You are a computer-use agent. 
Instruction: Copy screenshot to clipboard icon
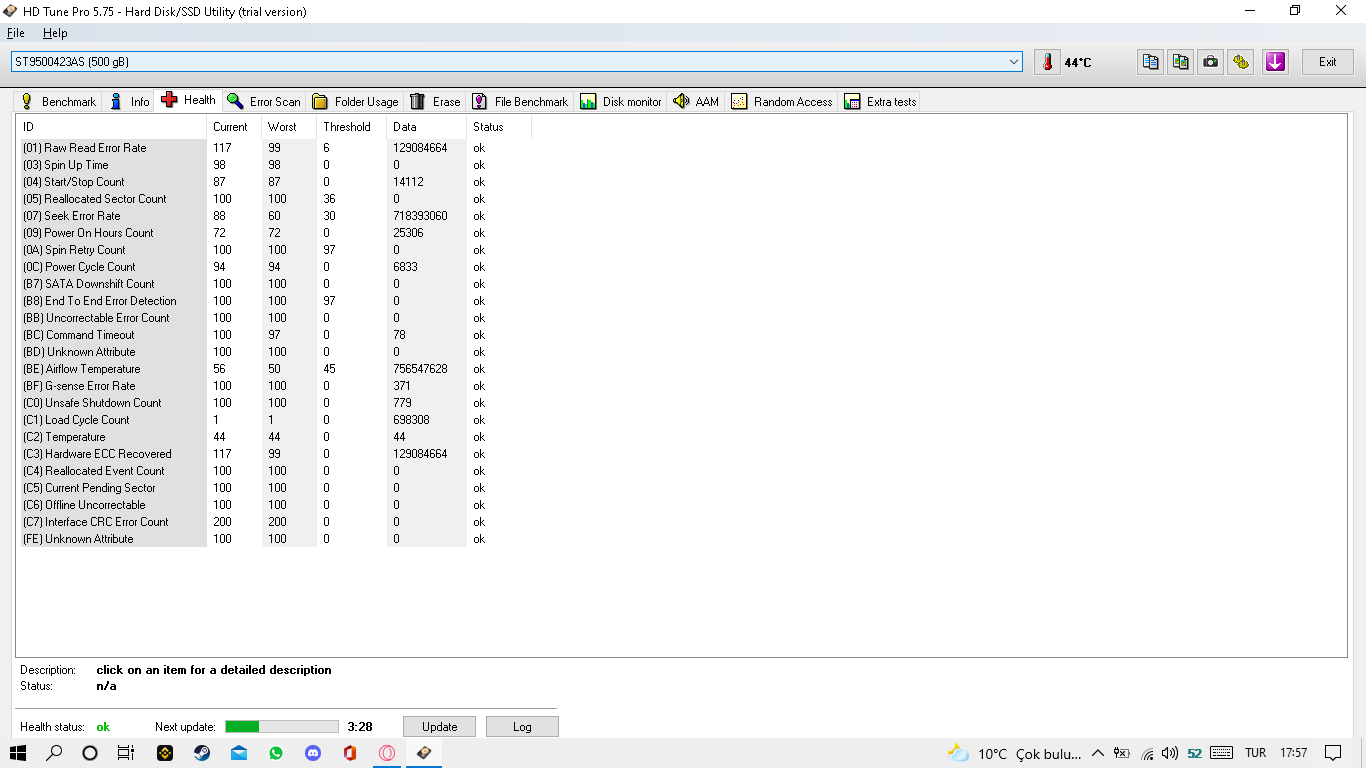[x=1181, y=62]
